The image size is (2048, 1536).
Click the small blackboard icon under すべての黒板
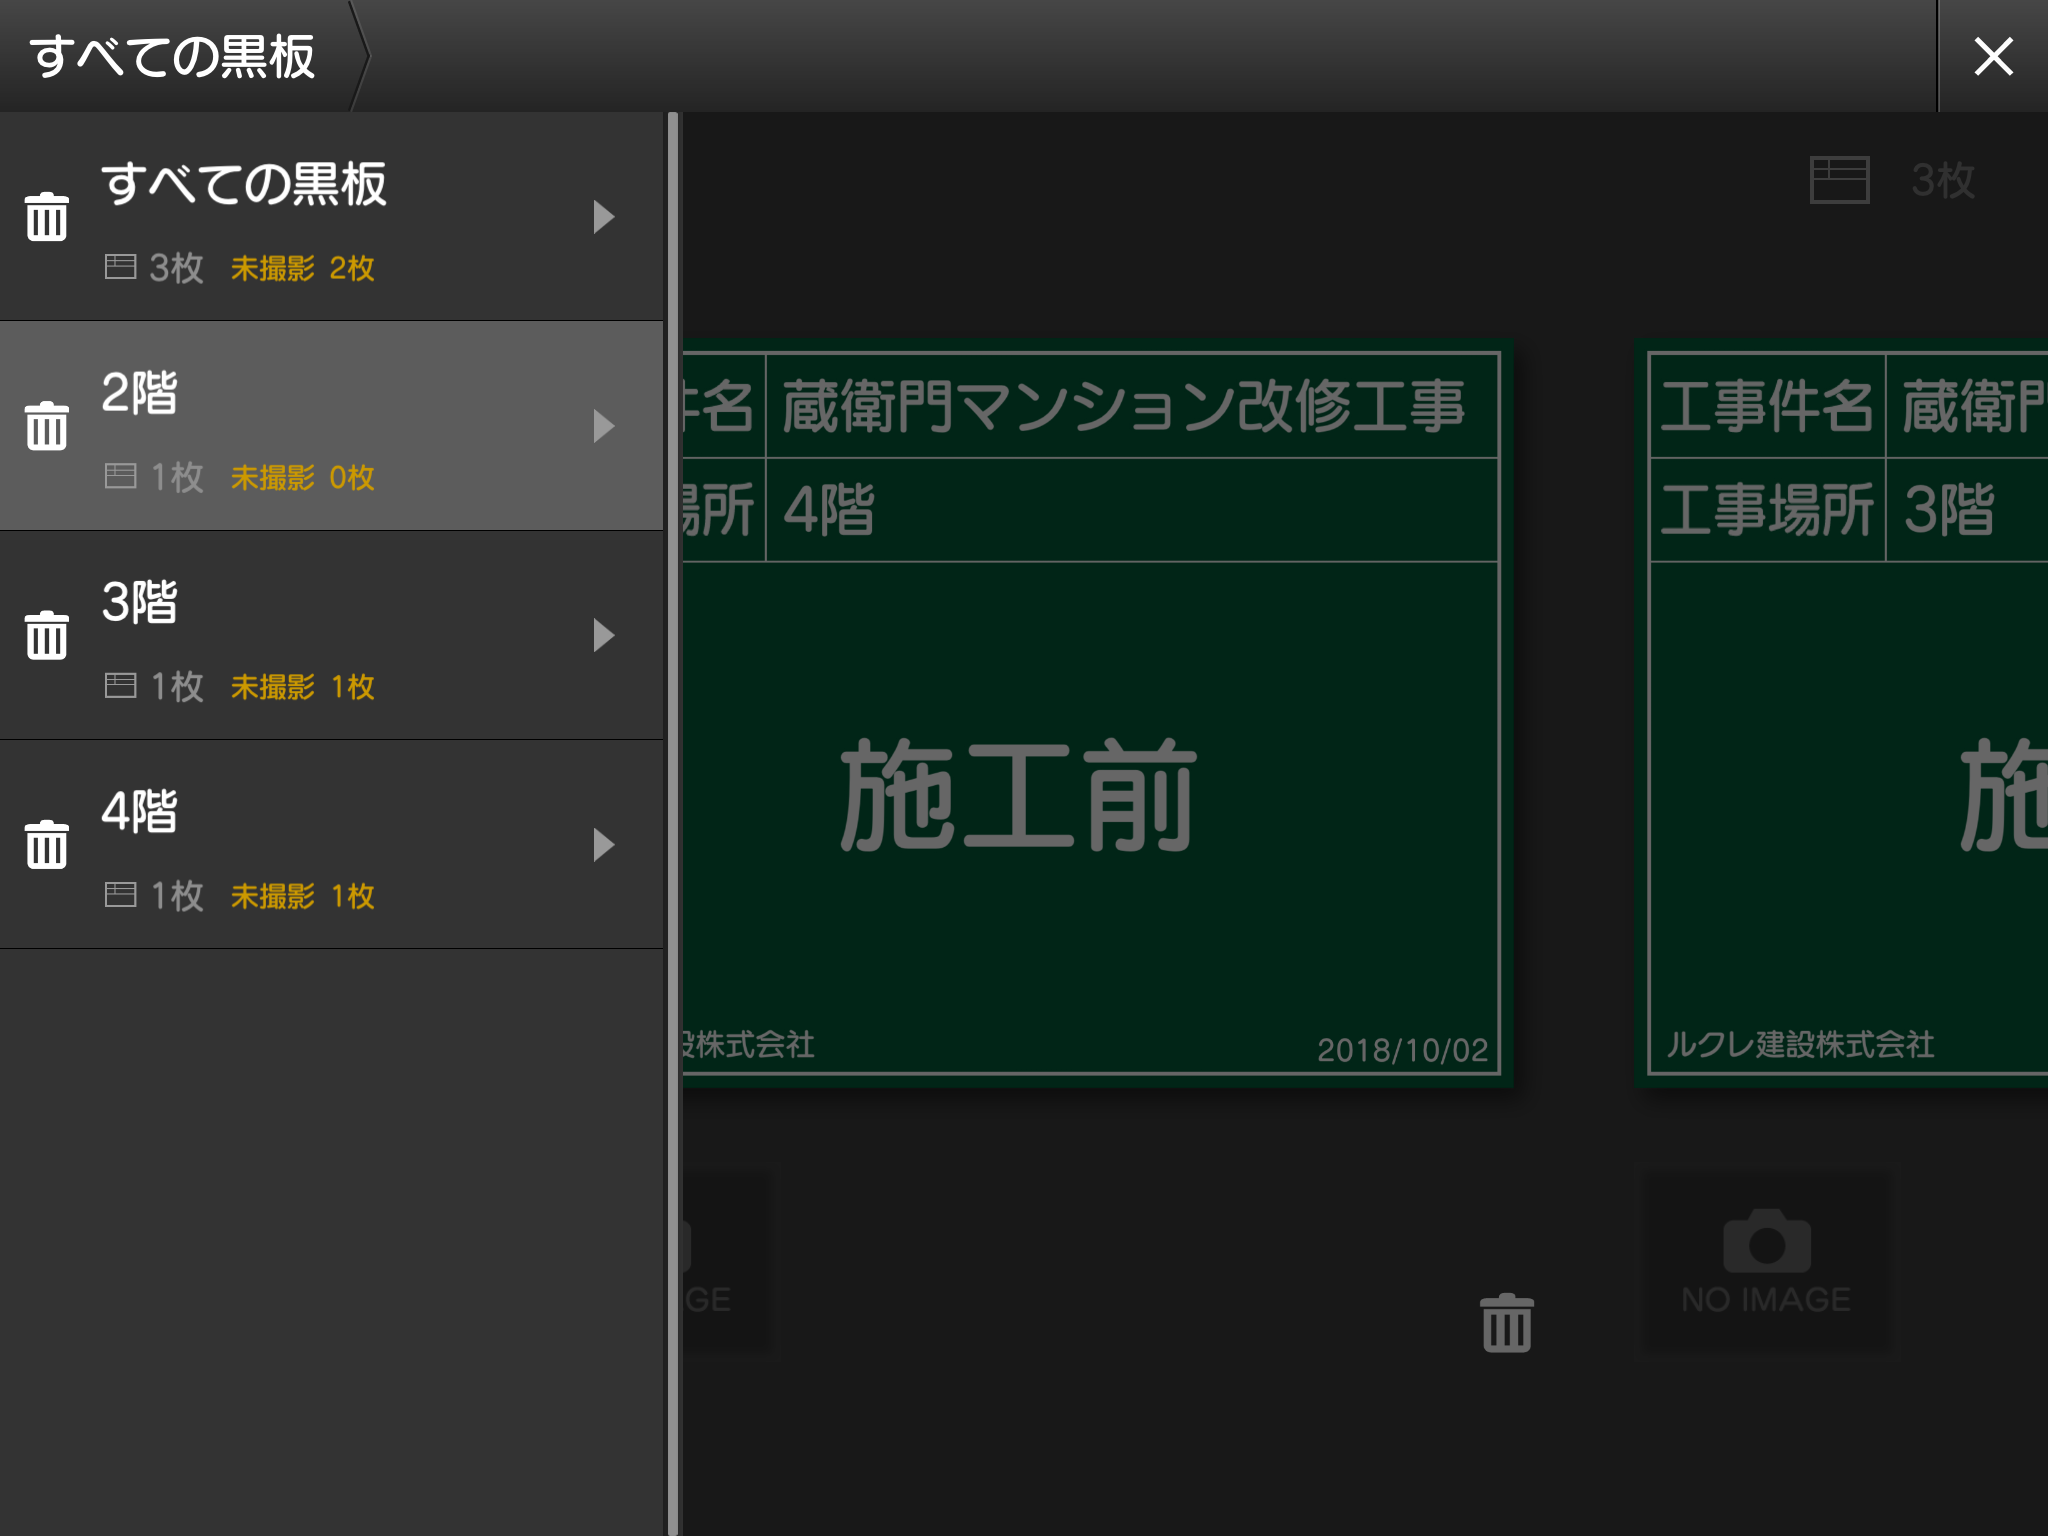coord(120,266)
